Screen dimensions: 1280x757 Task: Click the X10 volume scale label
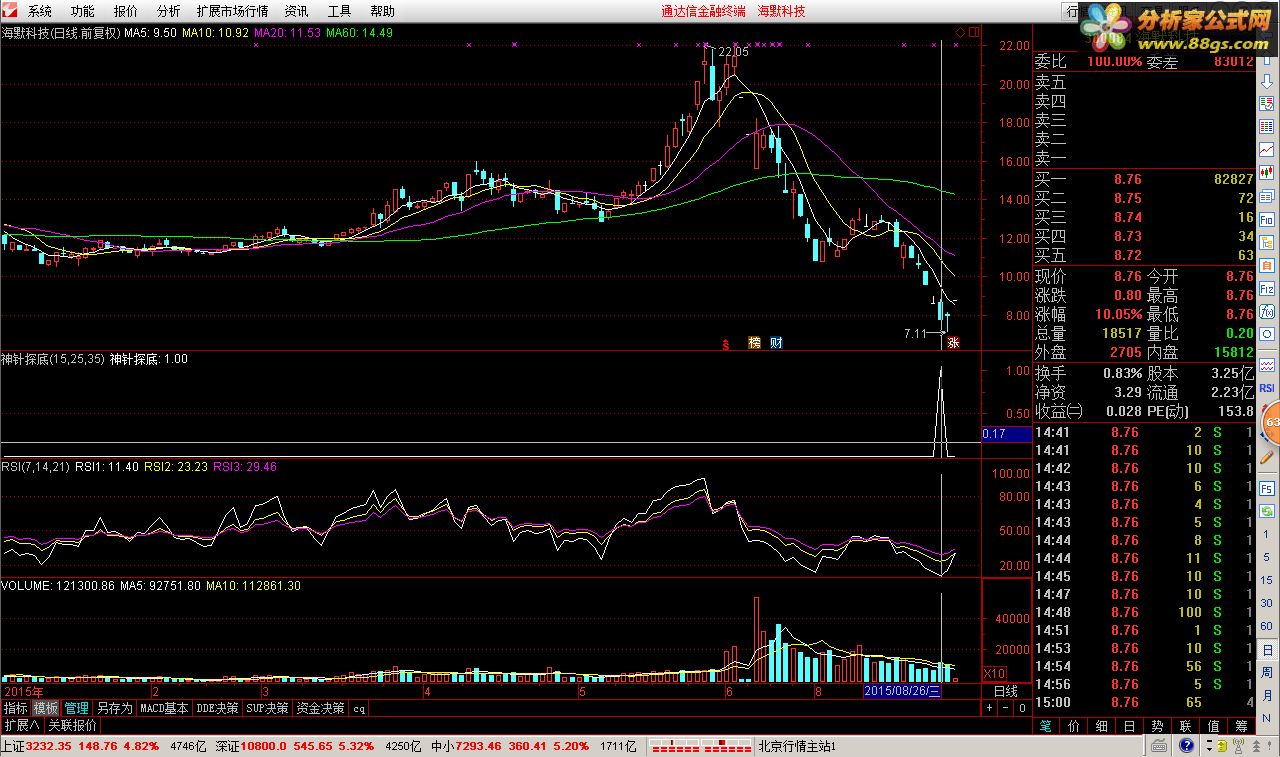click(x=995, y=673)
